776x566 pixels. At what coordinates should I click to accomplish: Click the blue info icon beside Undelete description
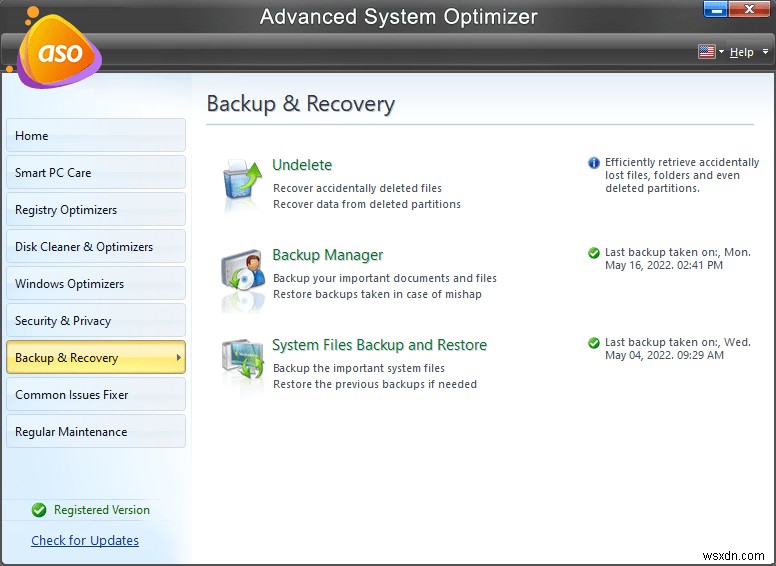[x=594, y=163]
